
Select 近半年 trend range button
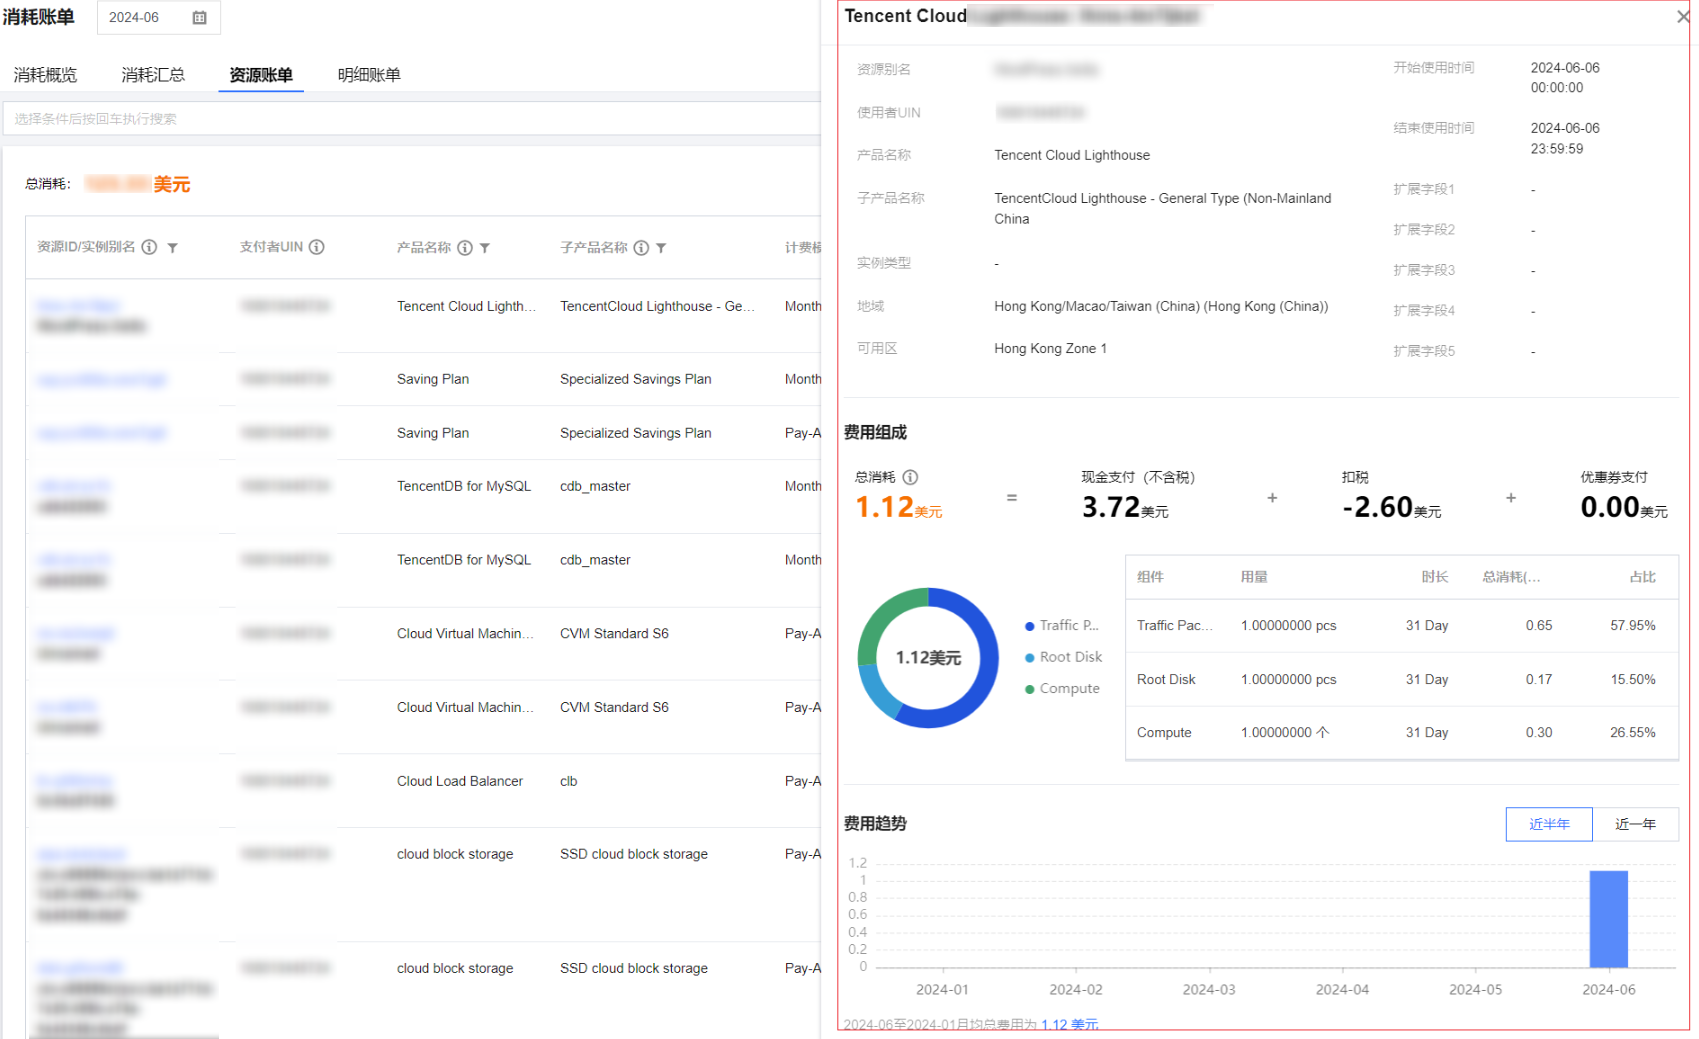[1549, 824]
